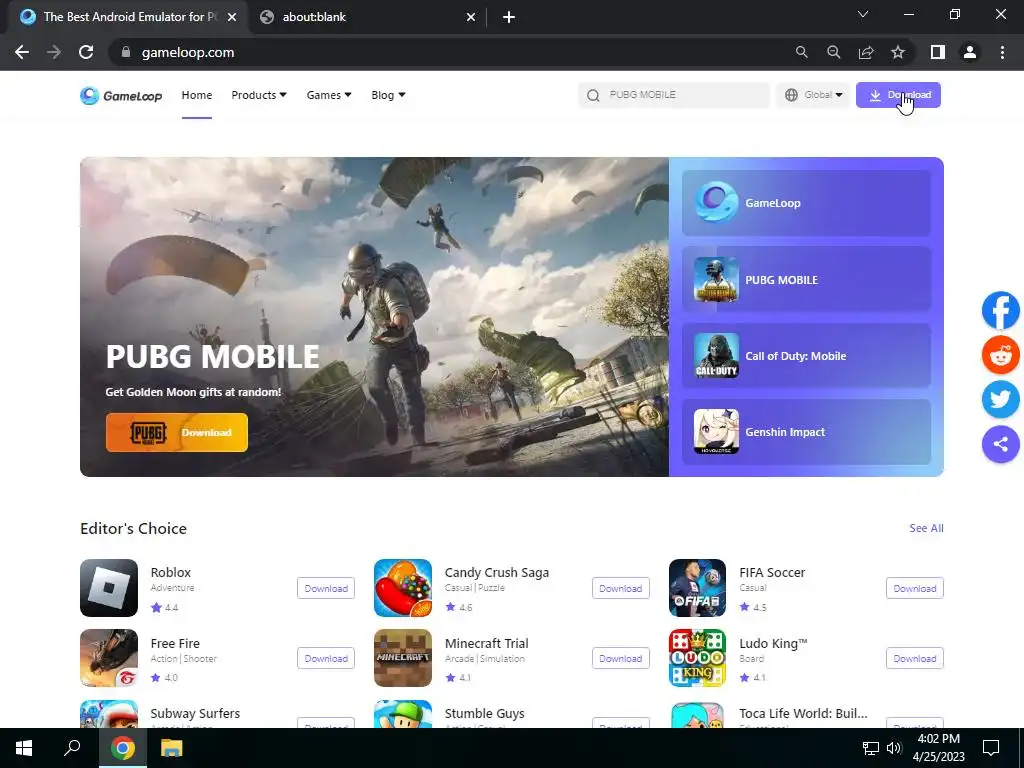Open File Explorer from the taskbar
The image size is (1024, 768).
(x=172, y=748)
